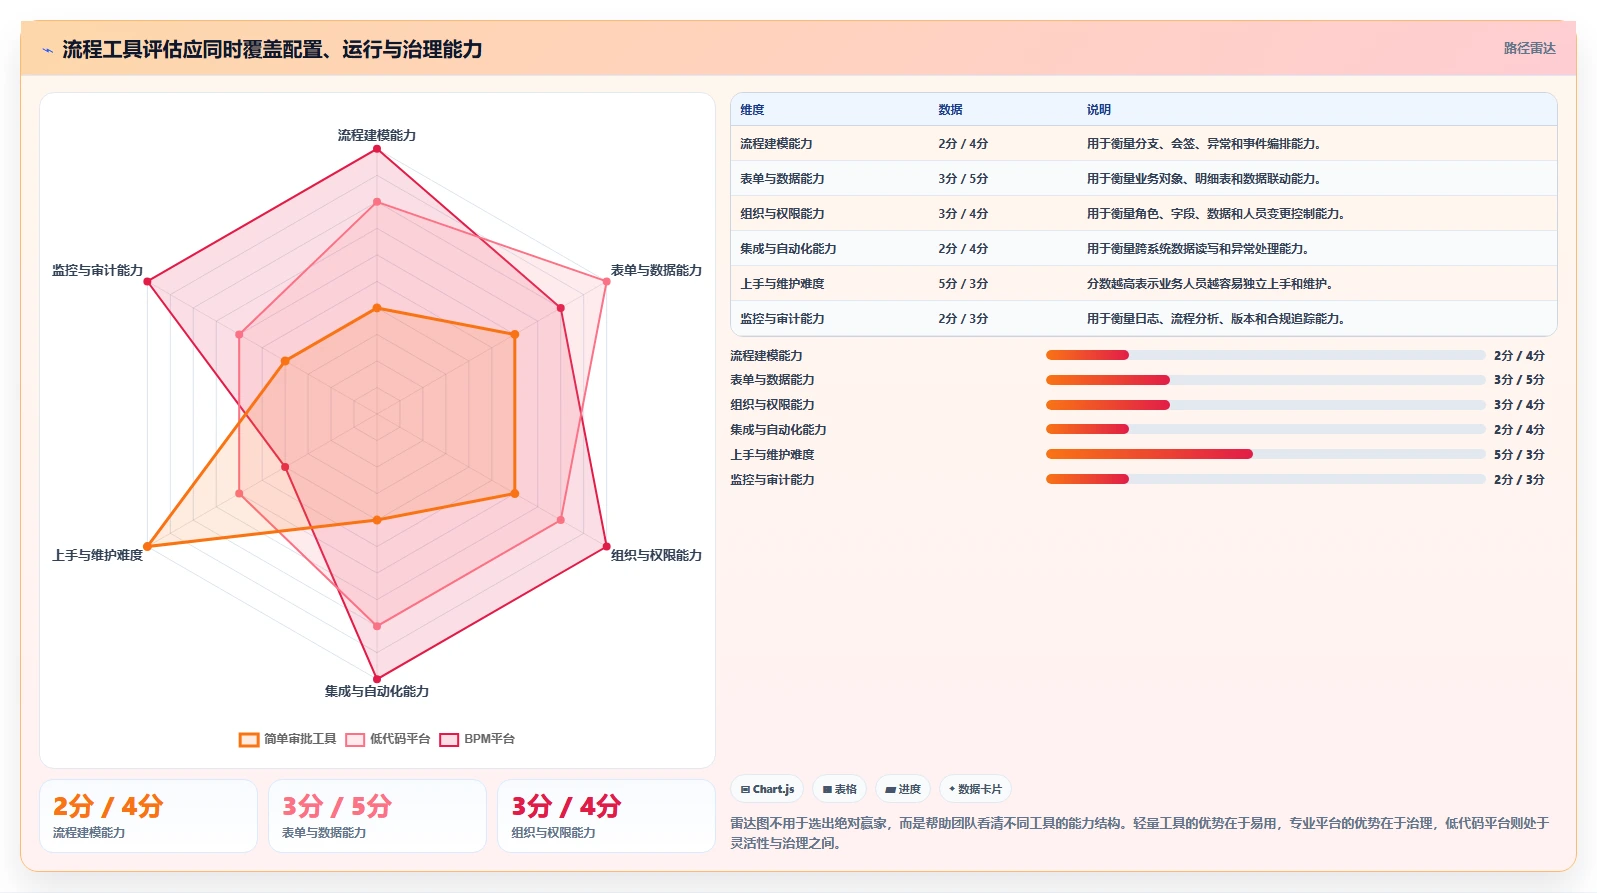Click radar axis label 表单与数据能力
The width and height of the screenshot is (1597, 893).
click(x=656, y=270)
